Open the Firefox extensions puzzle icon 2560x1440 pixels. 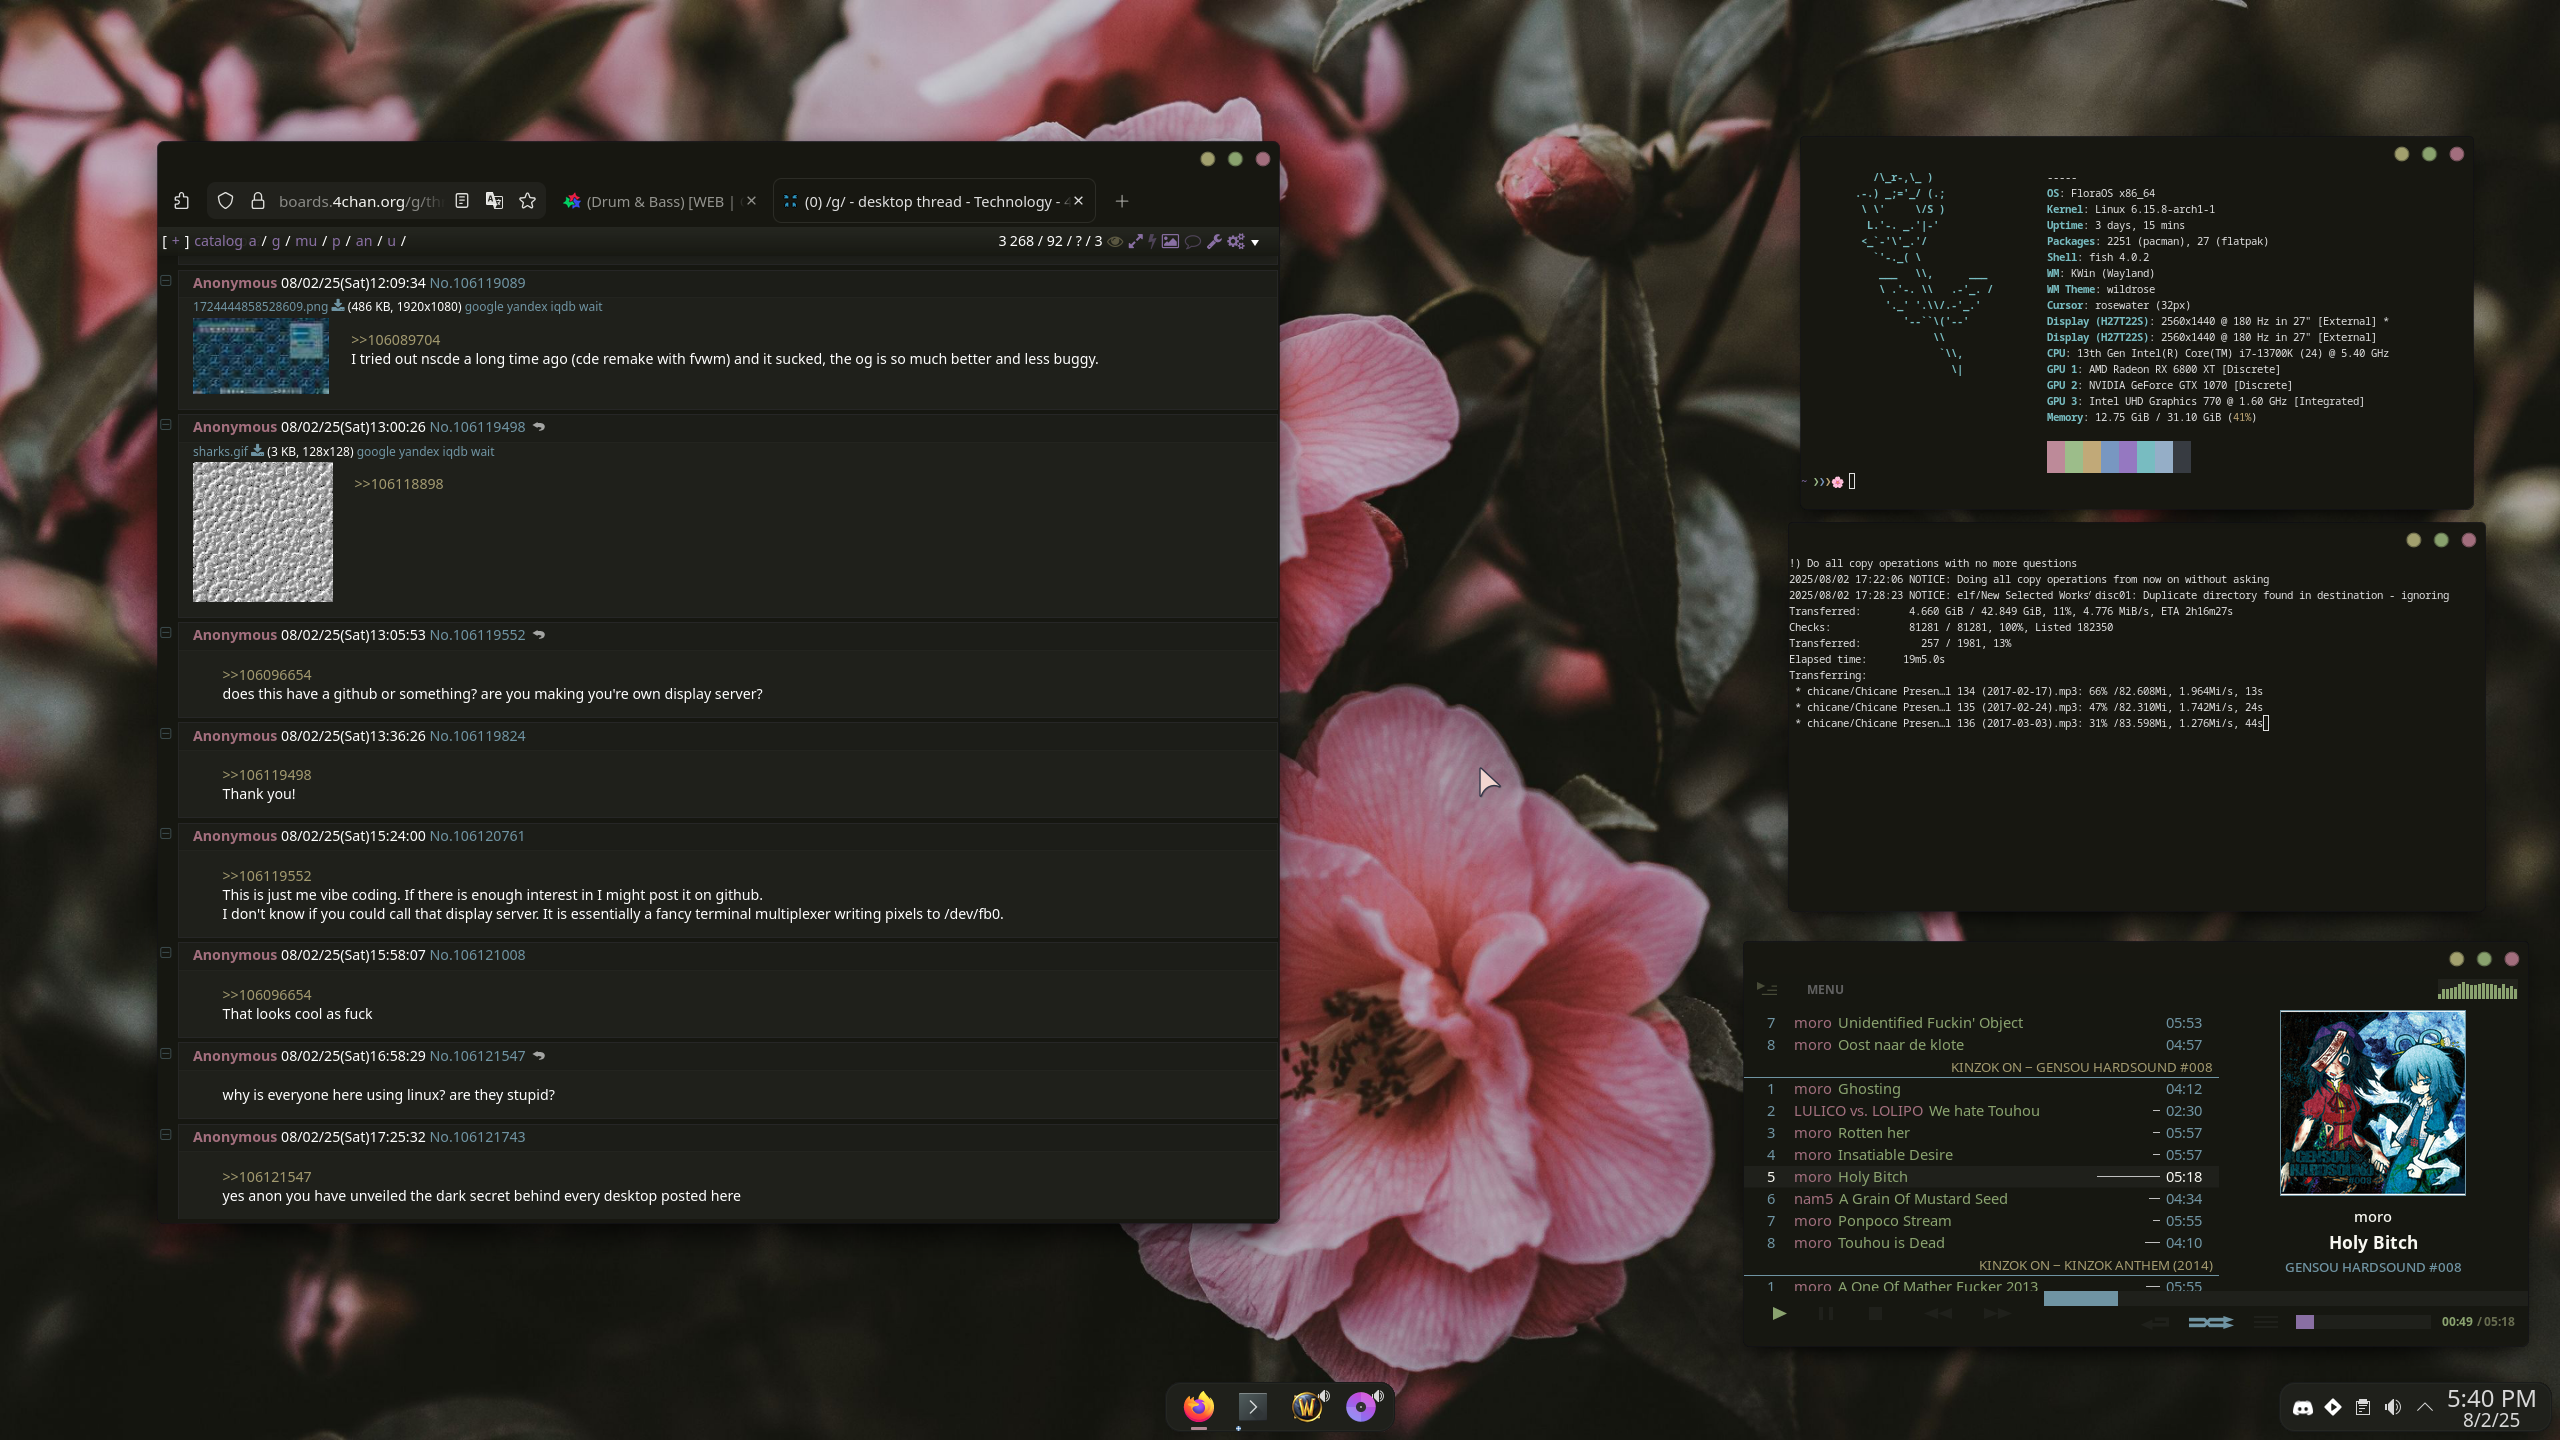pyautogui.click(x=181, y=201)
